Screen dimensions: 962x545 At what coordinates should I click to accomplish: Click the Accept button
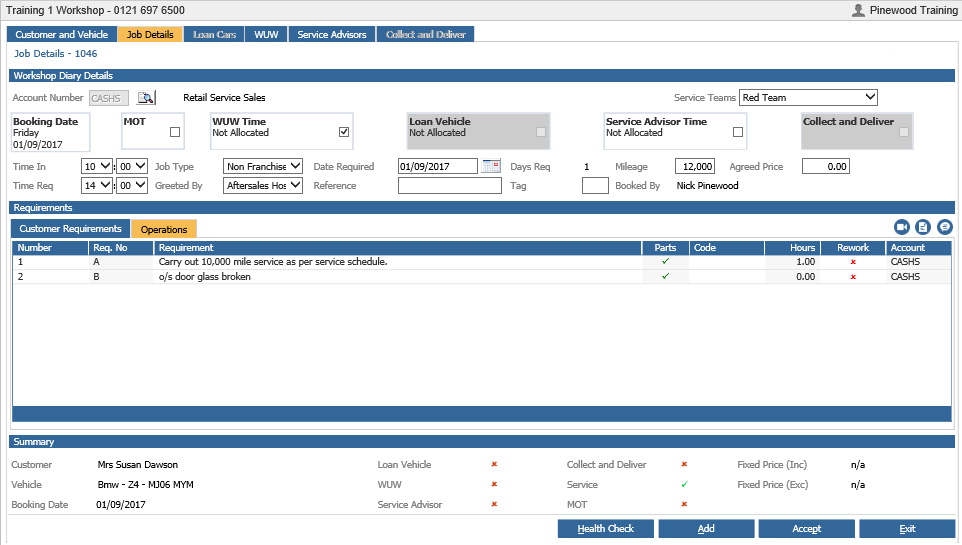pos(806,528)
